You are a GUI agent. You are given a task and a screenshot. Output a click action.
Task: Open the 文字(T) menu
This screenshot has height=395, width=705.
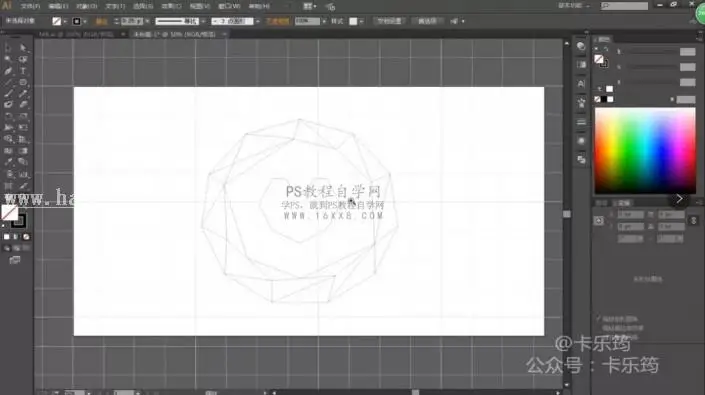pyautogui.click(x=115, y=6)
